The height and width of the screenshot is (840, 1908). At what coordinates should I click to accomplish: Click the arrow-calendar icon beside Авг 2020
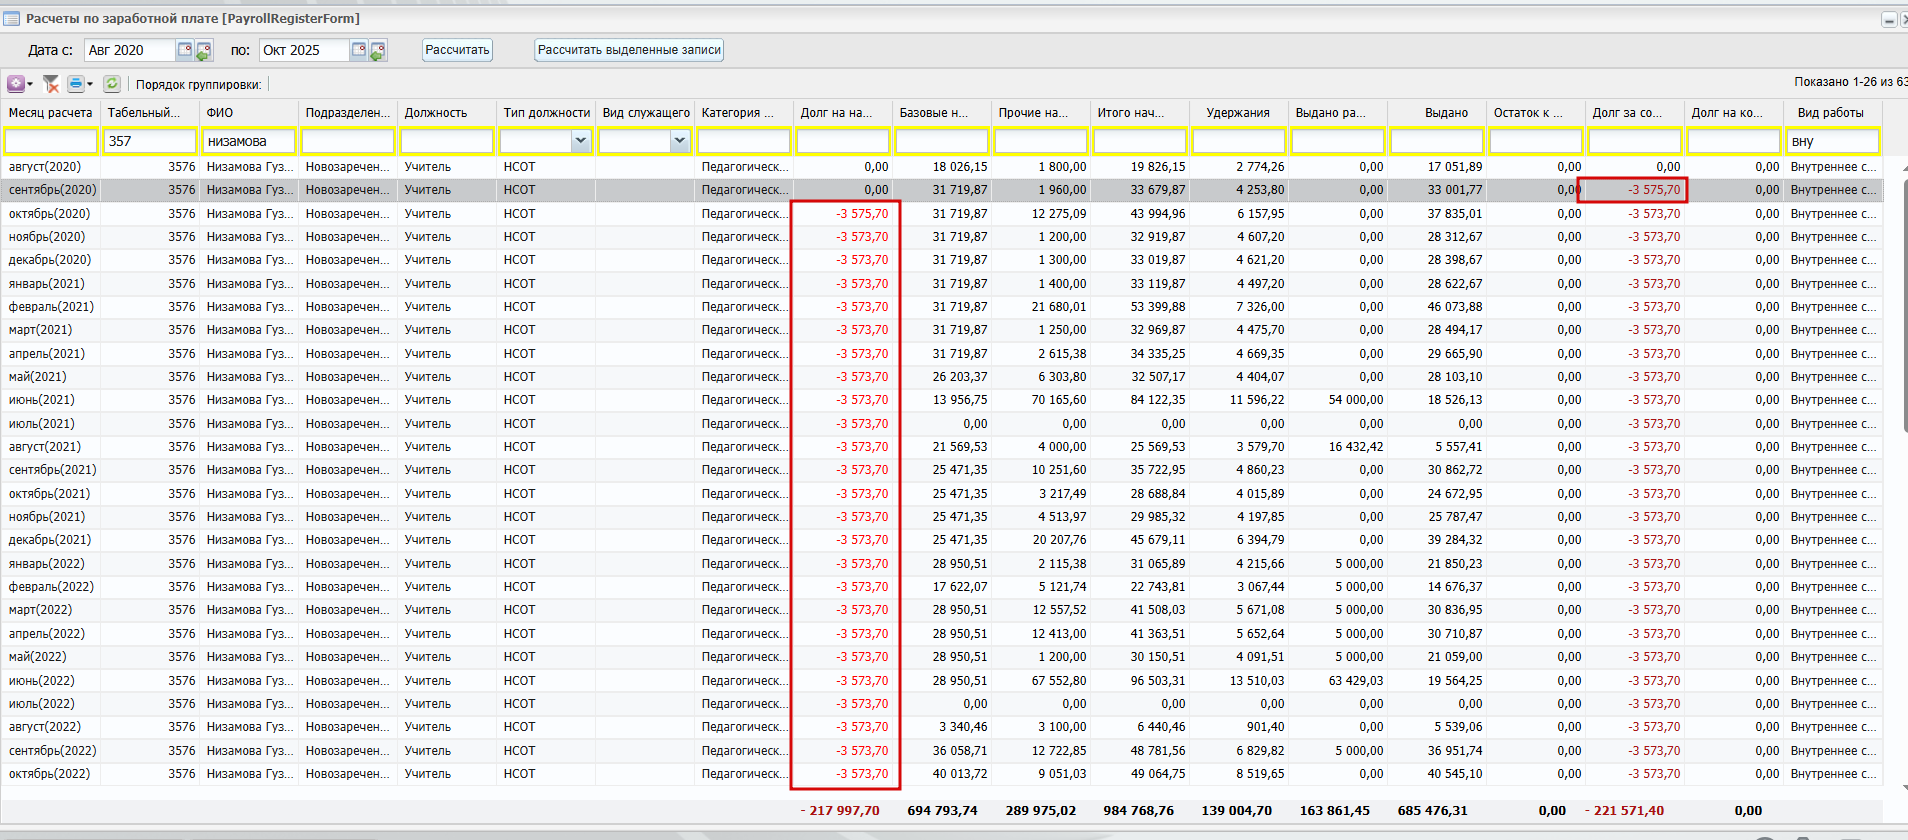(204, 50)
